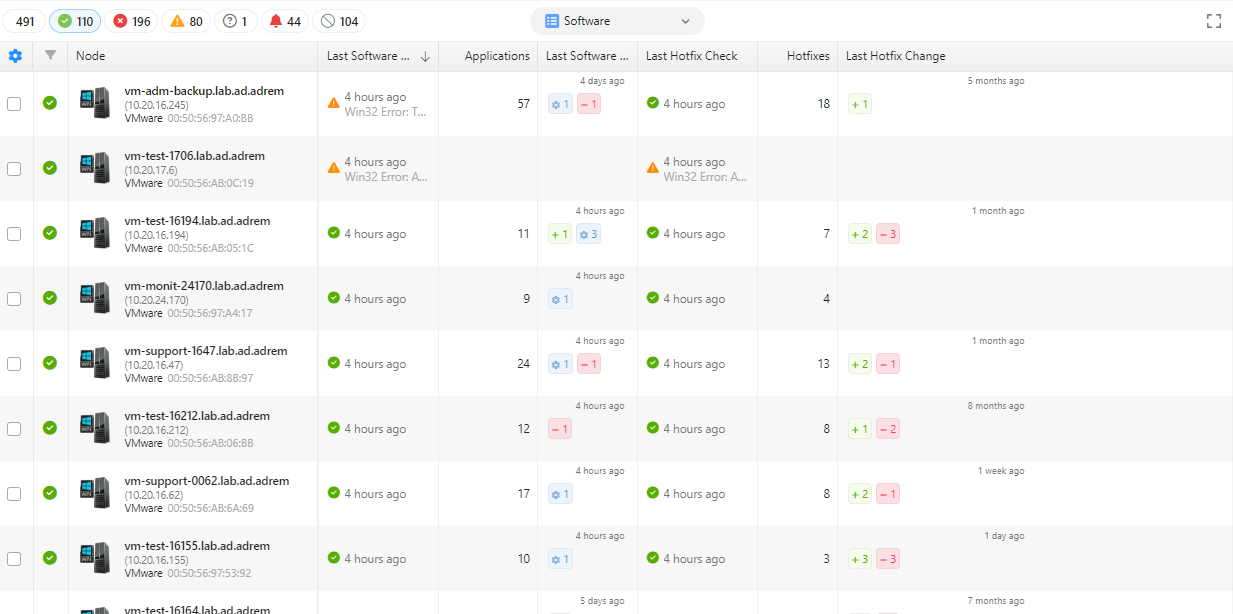Check the box for vm-test-16194.lab.ad.adrem
Screen dimensions: 1233x614
tap(14, 234)
